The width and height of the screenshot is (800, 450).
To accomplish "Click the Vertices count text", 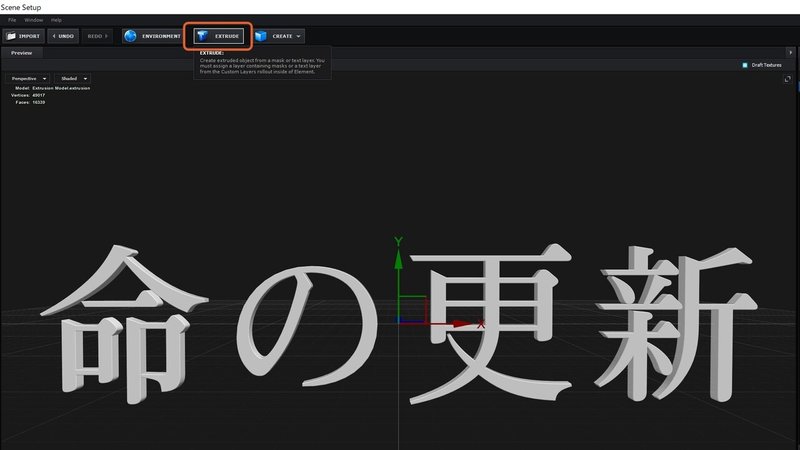I will click(28, 95).
